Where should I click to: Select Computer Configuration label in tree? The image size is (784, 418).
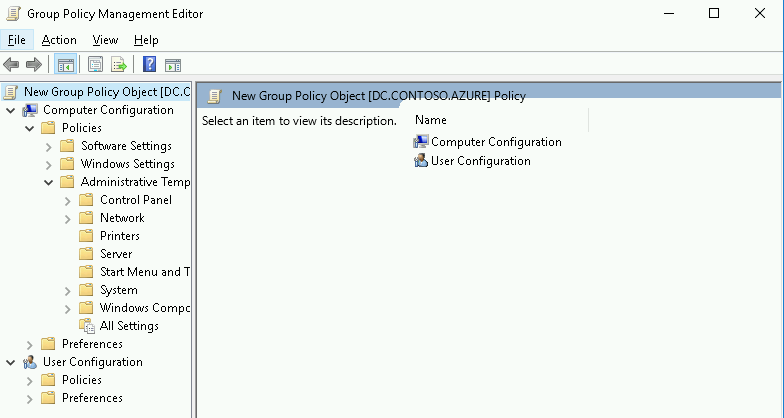pyautogui.click(x=108, y=110)
